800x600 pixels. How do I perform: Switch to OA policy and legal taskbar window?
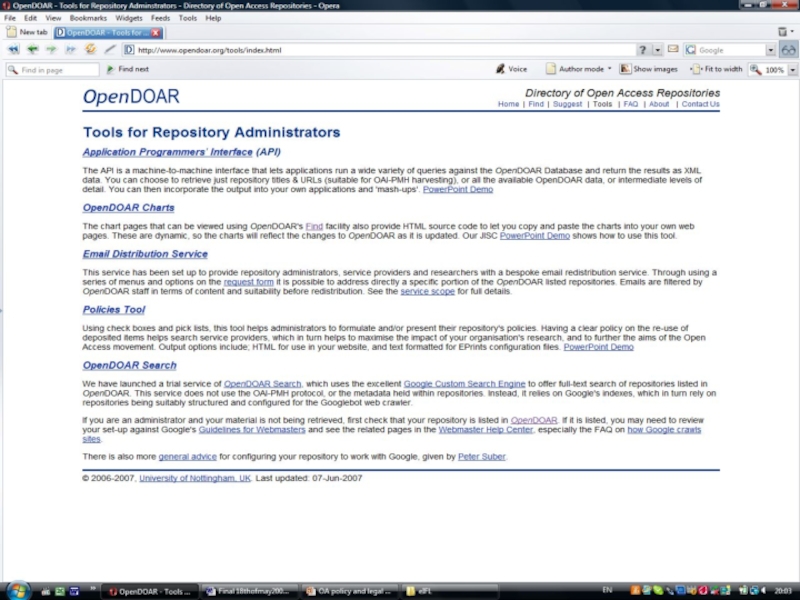(349, 591)
